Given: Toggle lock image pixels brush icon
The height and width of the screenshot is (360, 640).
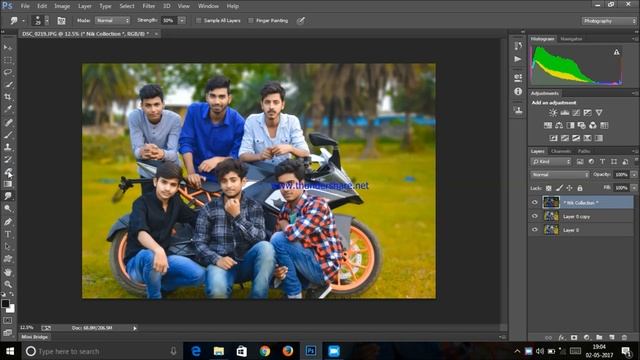Looking at the screenshot, I should coord(559,188).
